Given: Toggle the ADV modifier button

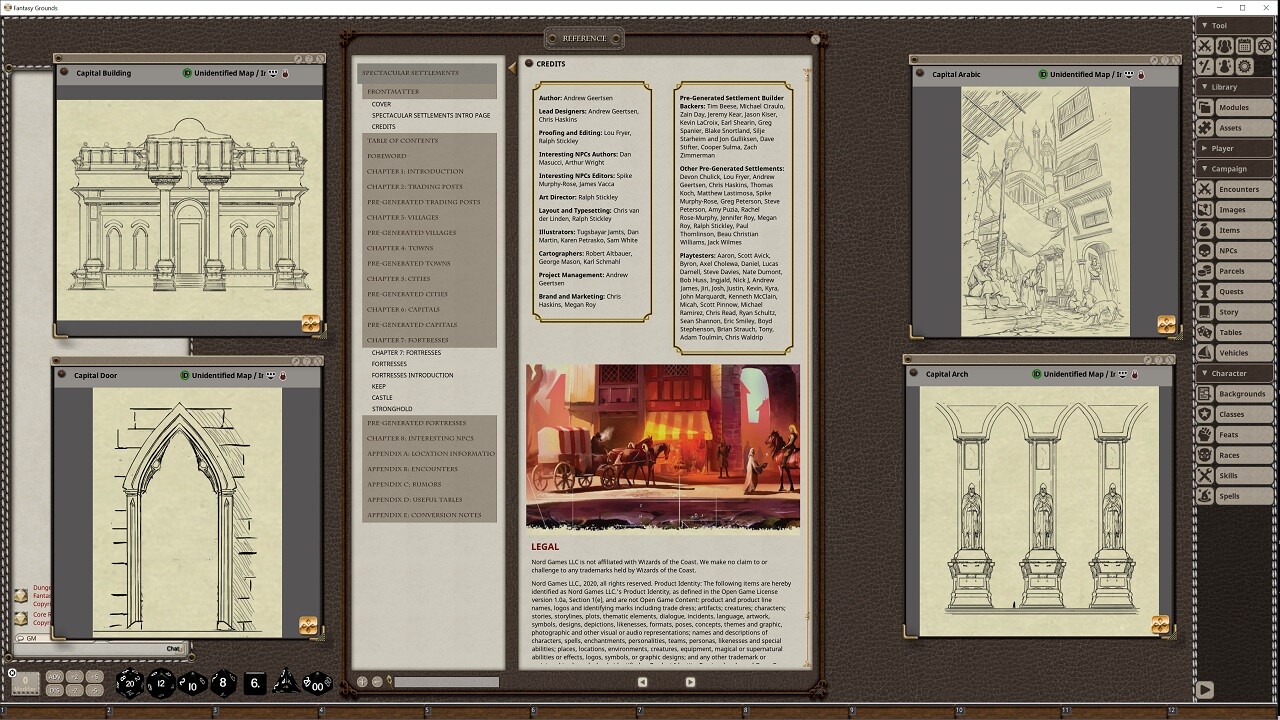Looking at the screenshot, I should click(55, 677).
